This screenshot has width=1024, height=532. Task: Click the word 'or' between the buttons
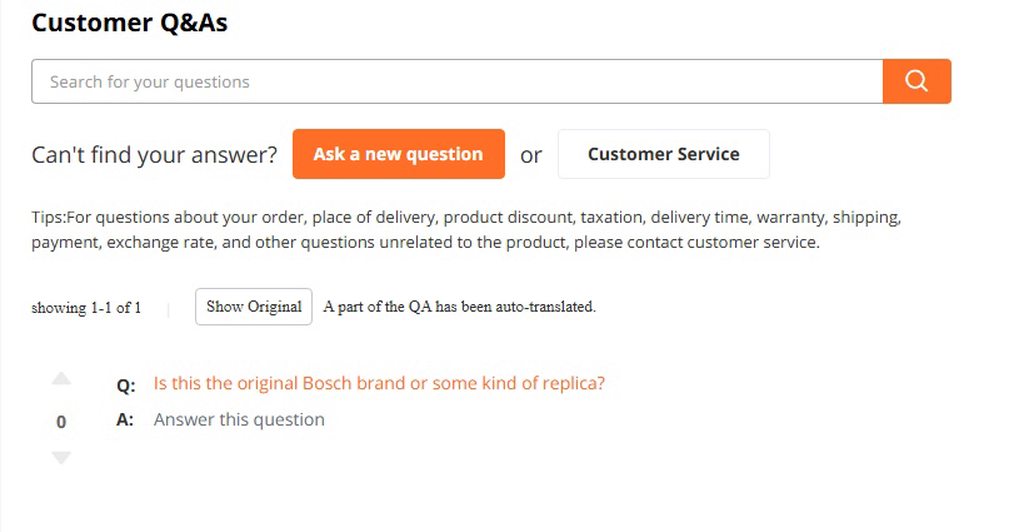(x=531, y=155)
